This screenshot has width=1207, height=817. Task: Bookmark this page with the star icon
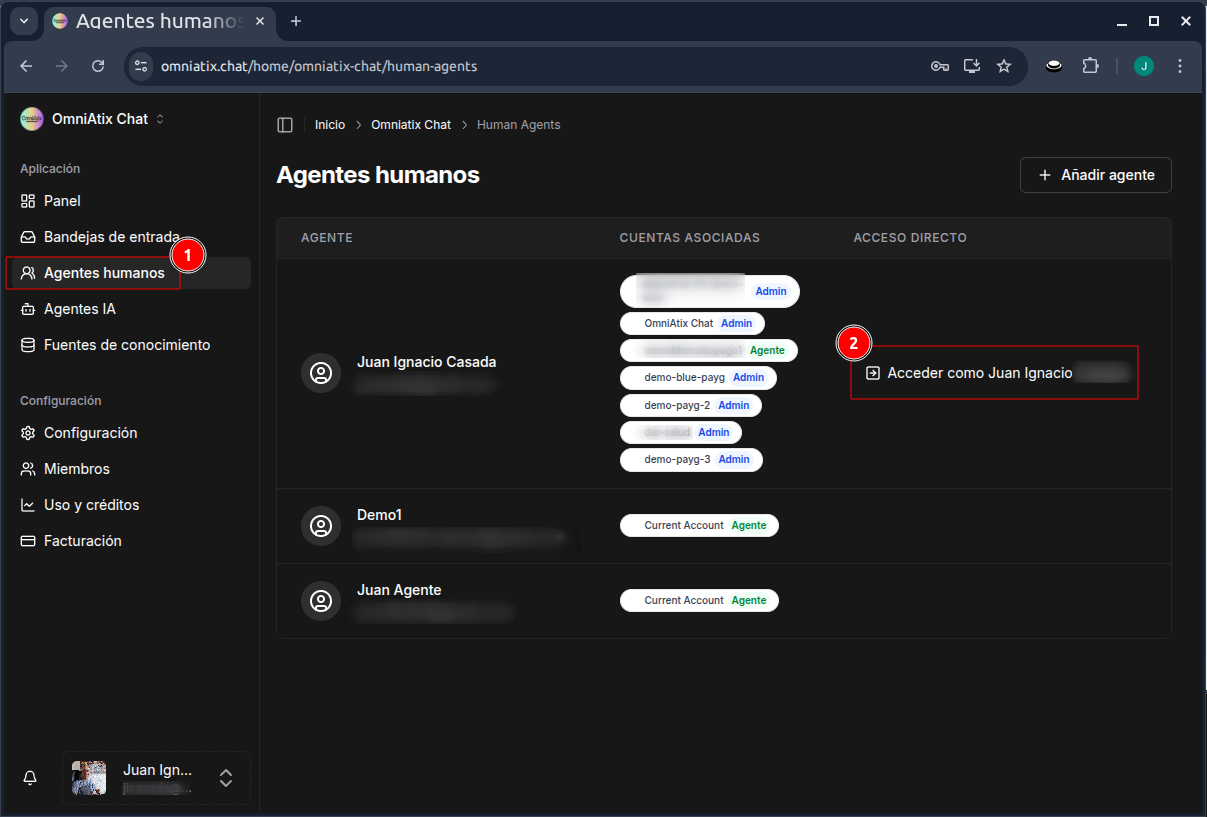tap(1004, 66)
